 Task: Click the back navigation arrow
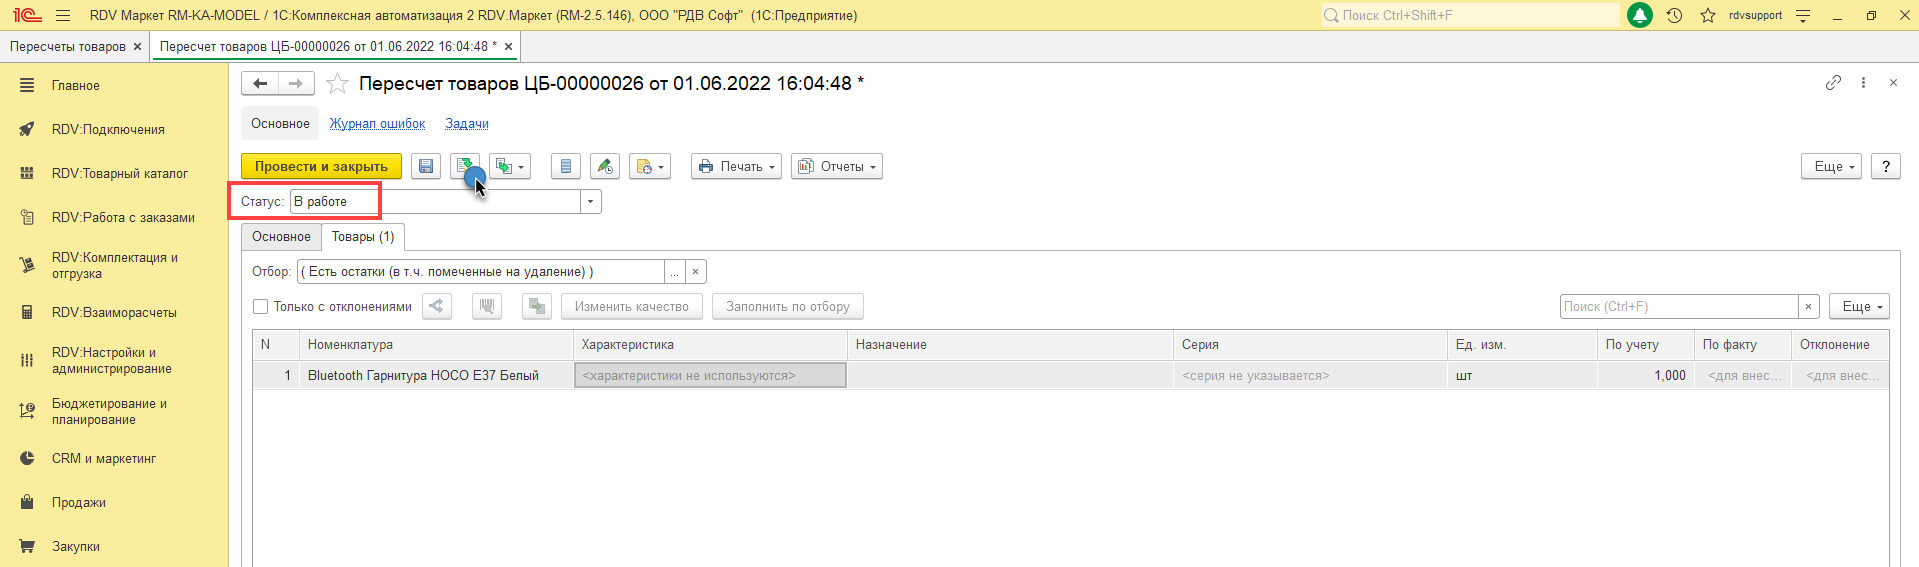point(260,84)
